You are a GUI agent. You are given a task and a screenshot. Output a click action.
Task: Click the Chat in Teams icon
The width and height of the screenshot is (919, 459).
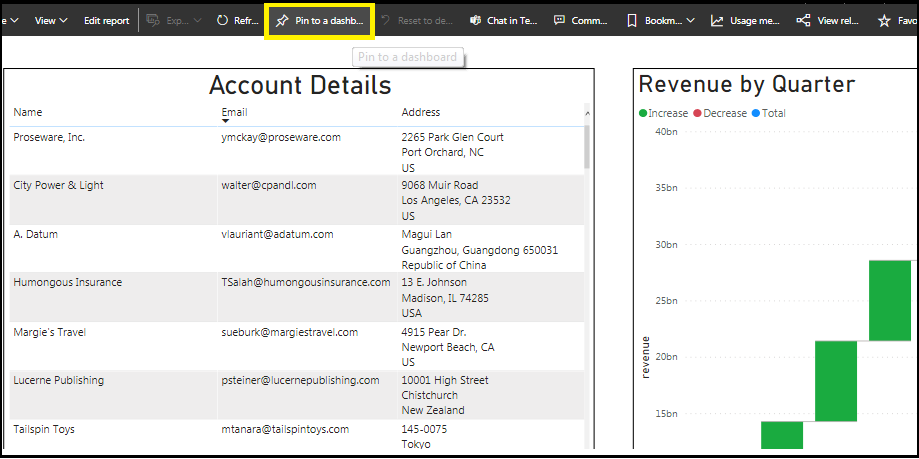click(475, 21)
